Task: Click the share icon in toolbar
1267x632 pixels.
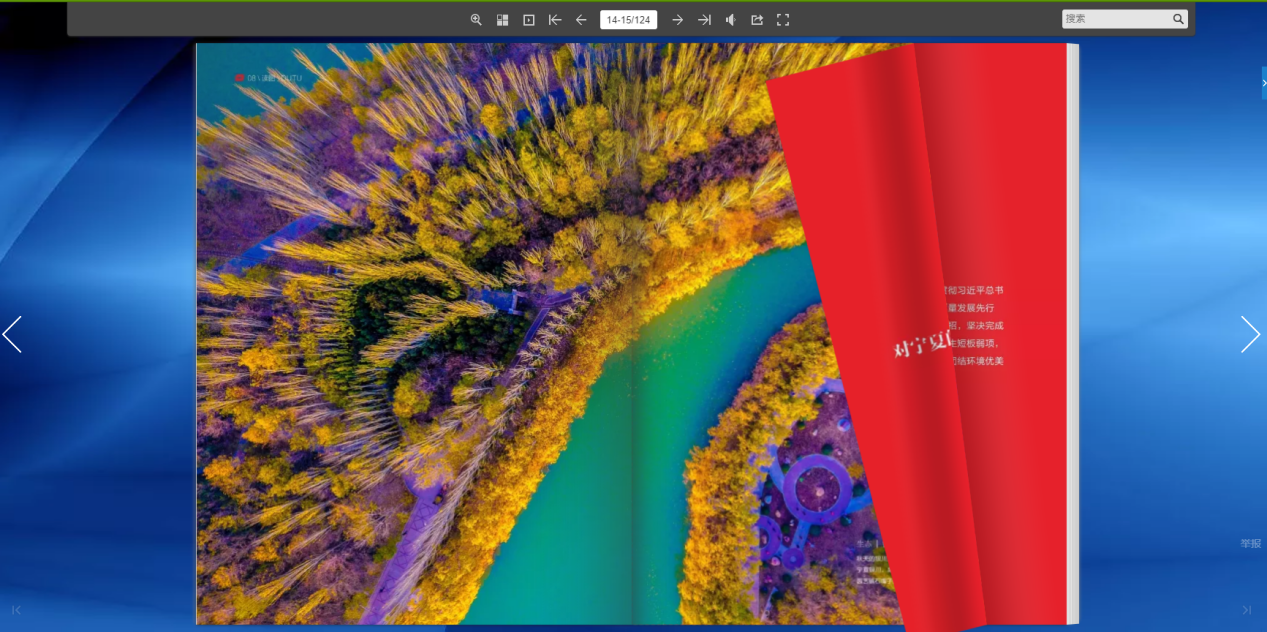Action: tap(757, 20)
